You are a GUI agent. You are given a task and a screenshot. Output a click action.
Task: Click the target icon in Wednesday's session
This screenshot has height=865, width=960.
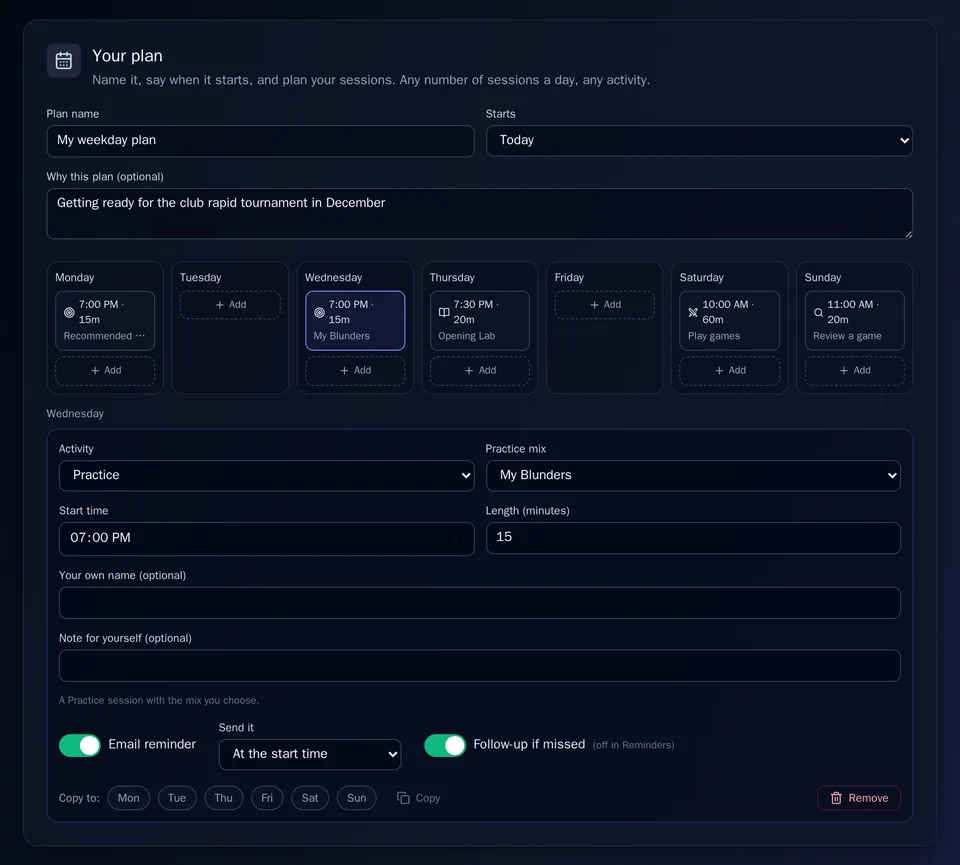(319, 312)
